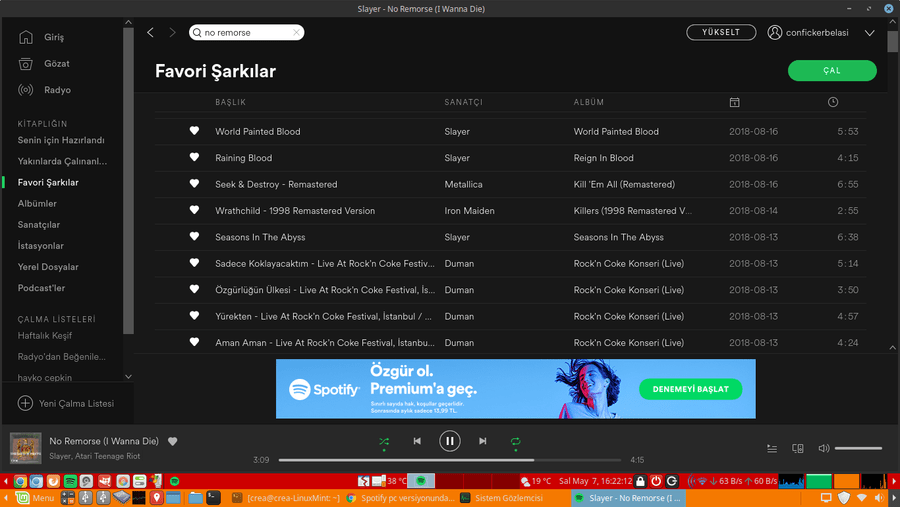Toggle shuffle mode

[x=384, y=441]
